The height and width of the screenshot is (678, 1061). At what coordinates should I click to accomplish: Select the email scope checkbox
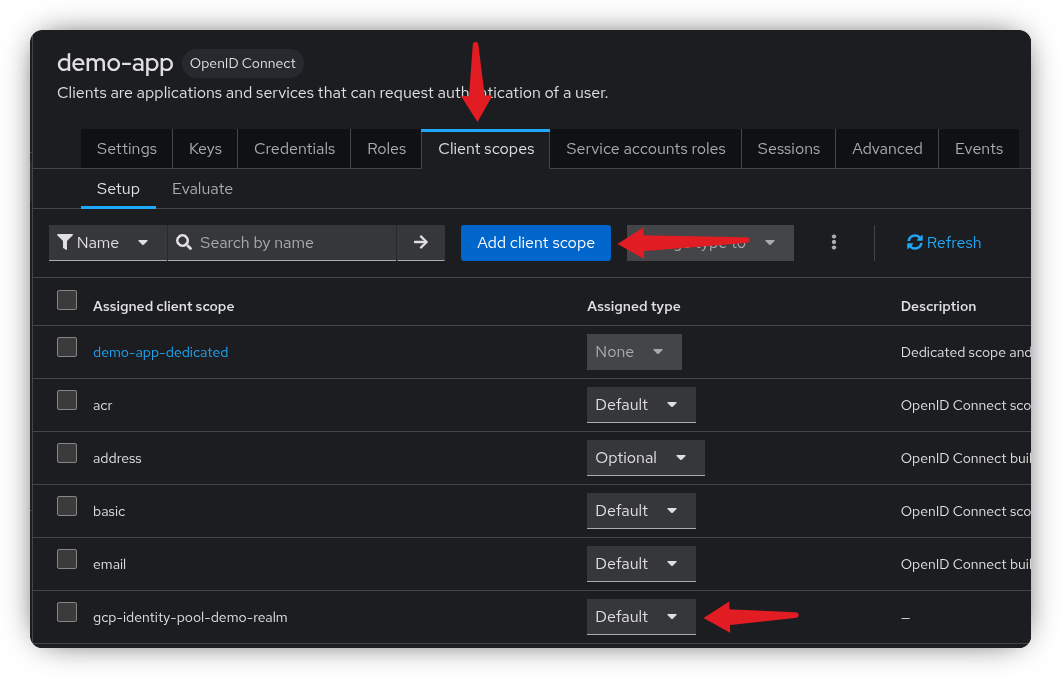(x=67, y=559)
